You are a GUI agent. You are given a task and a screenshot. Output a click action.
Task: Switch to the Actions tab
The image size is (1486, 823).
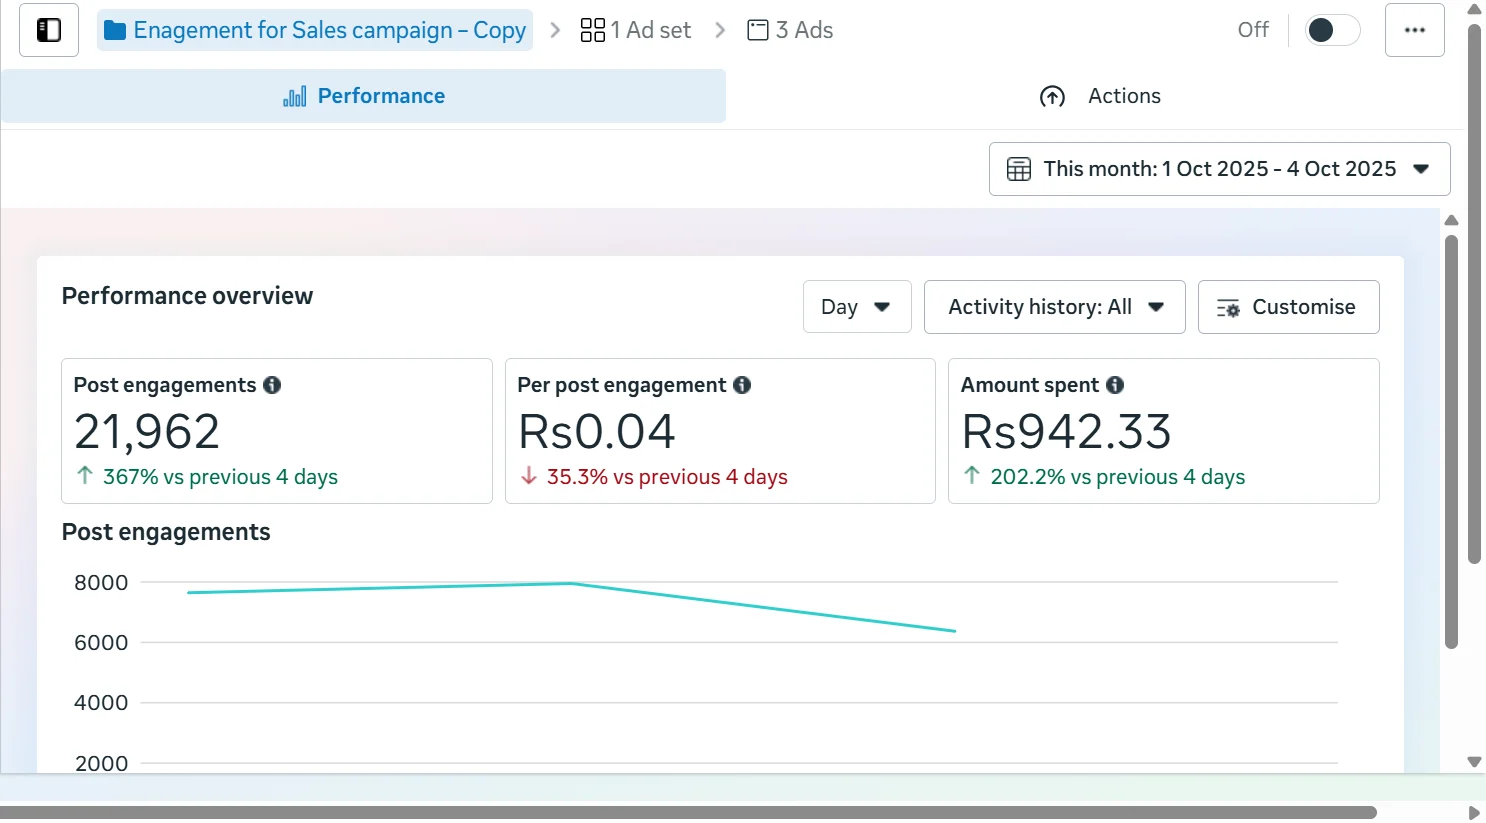pyautogui.click(x=1100, y=96)
